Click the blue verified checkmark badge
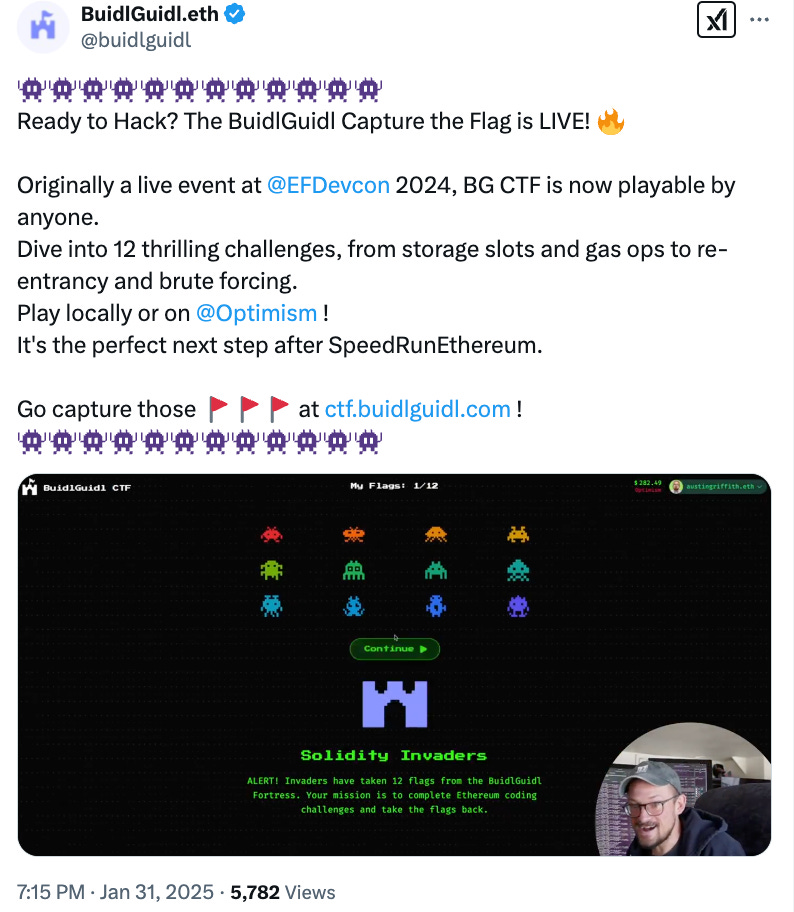This screenshot has width=794, height=912. pos(234,14)
